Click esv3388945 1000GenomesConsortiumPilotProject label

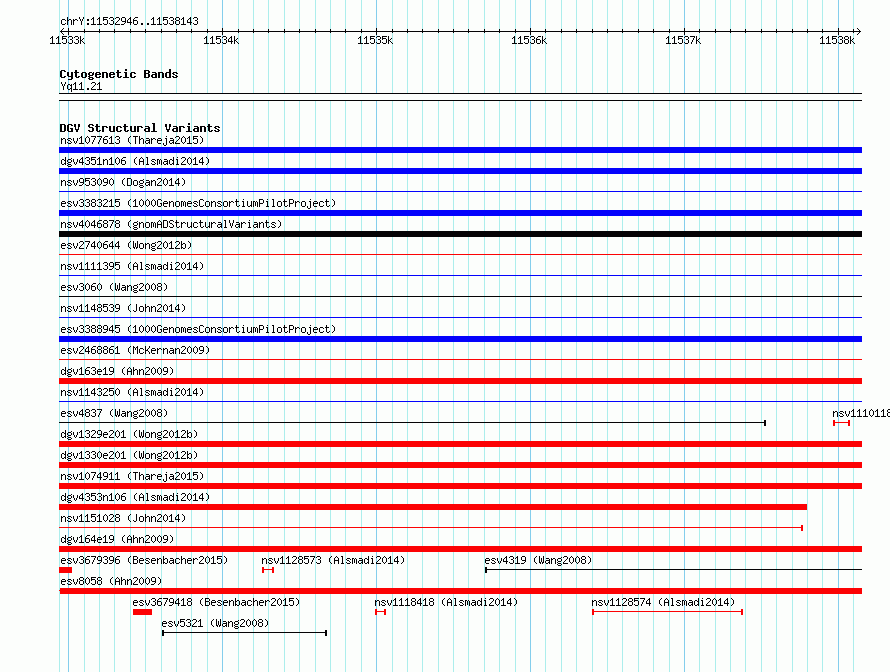(198, 329)
